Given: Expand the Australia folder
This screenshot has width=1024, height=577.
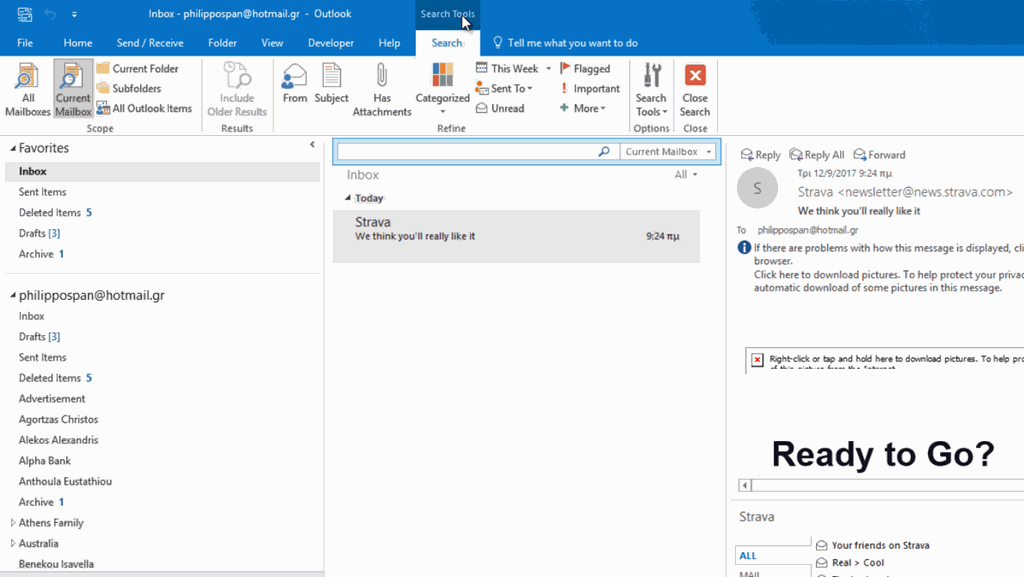Looking at the screenshot, I should (12, 543).
